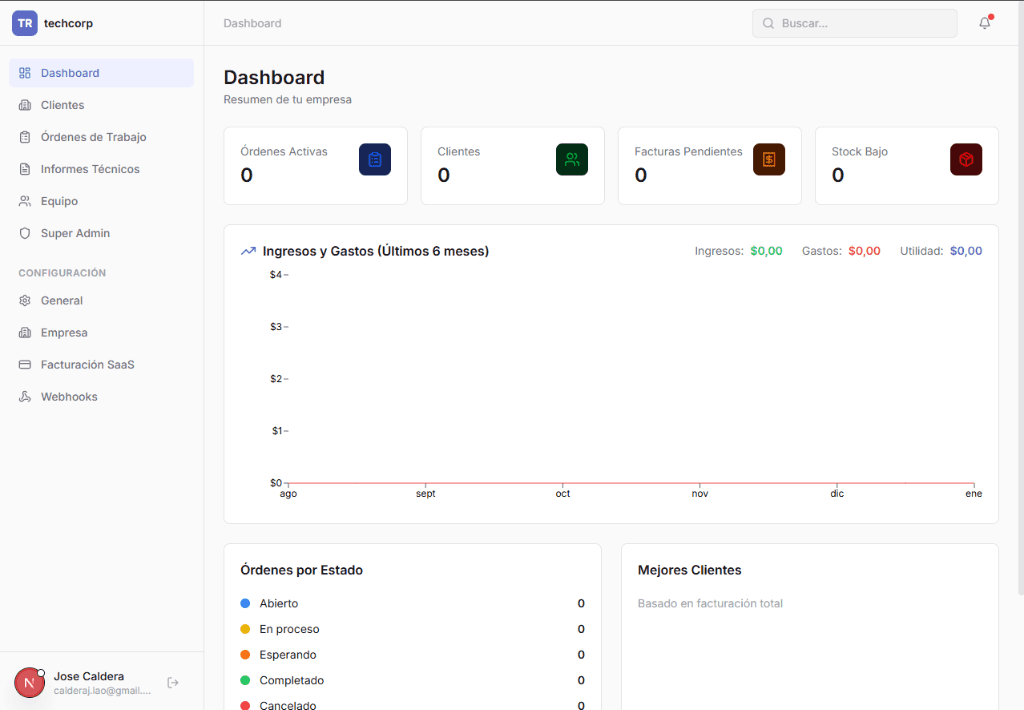Open notifications via the bell icon
The width and height of the screenshot is (1024, 710).
click(x=983, y=22)
